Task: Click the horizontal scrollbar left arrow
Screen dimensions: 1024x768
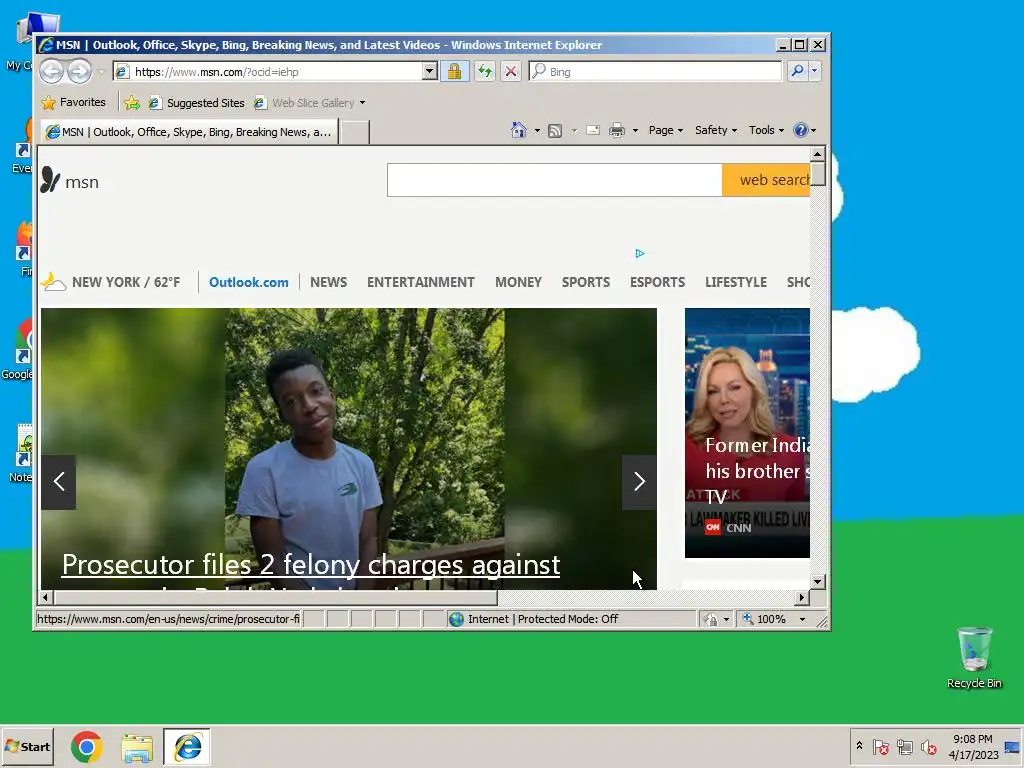Action: [x=45, y=597]
